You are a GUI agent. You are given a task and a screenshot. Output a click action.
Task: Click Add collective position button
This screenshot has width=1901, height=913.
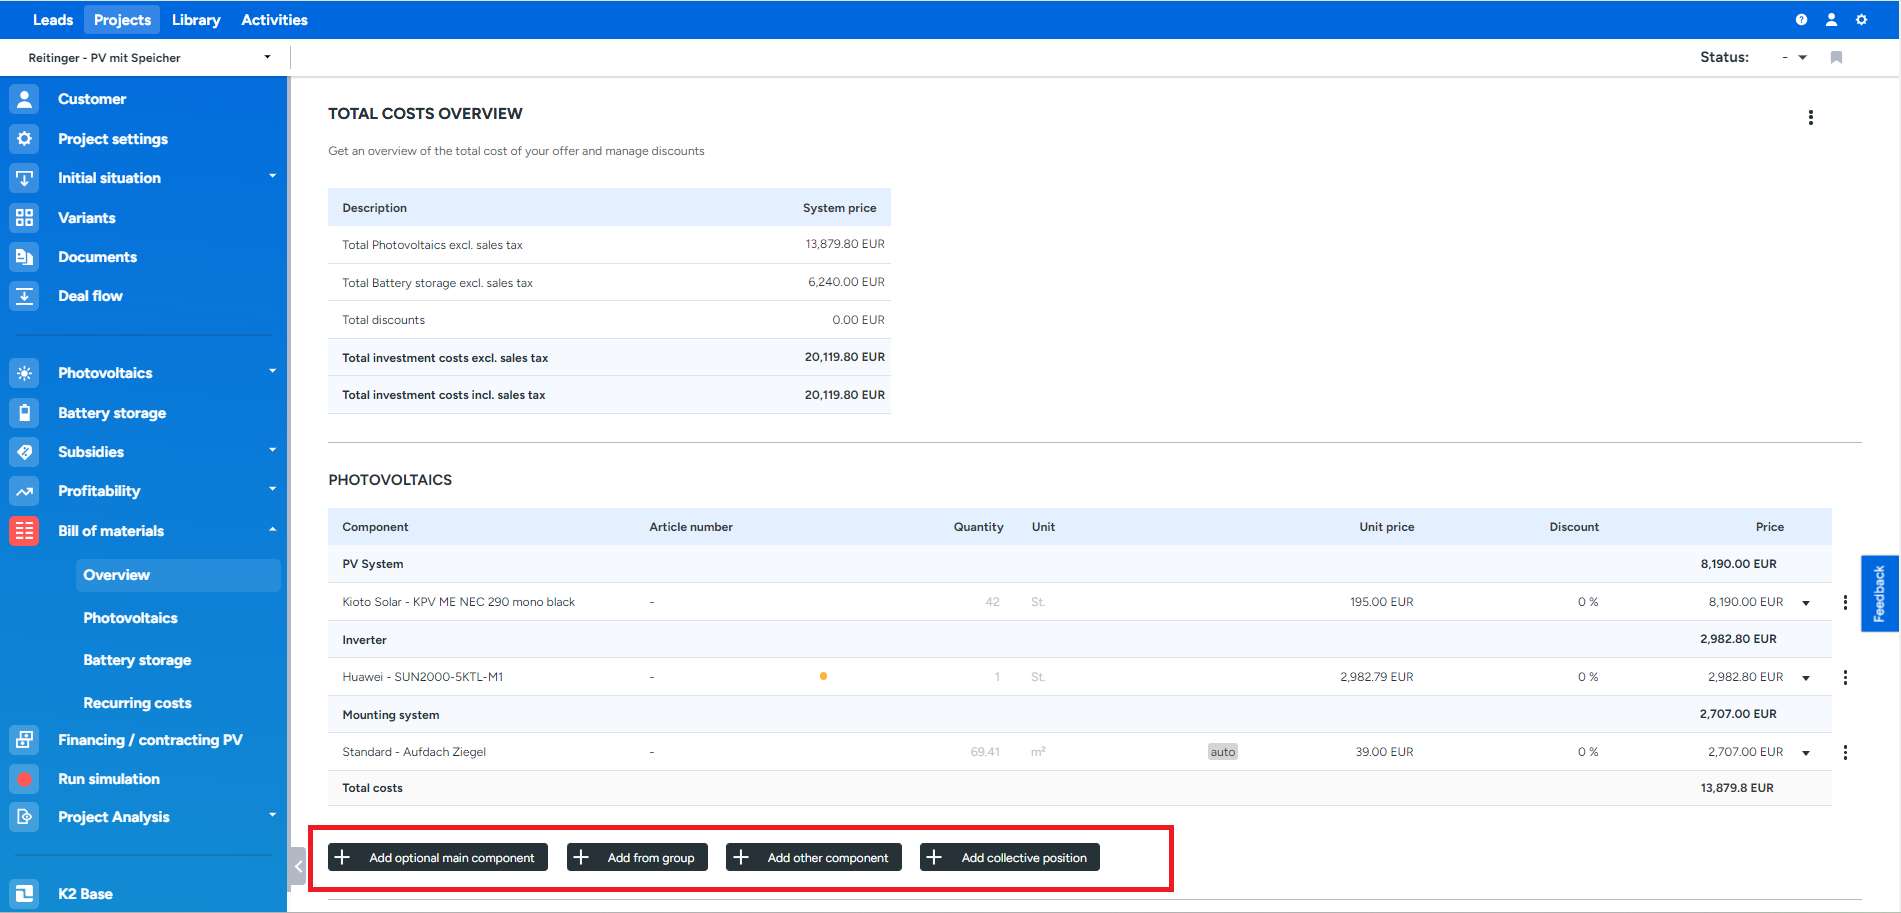point(1010,858)
